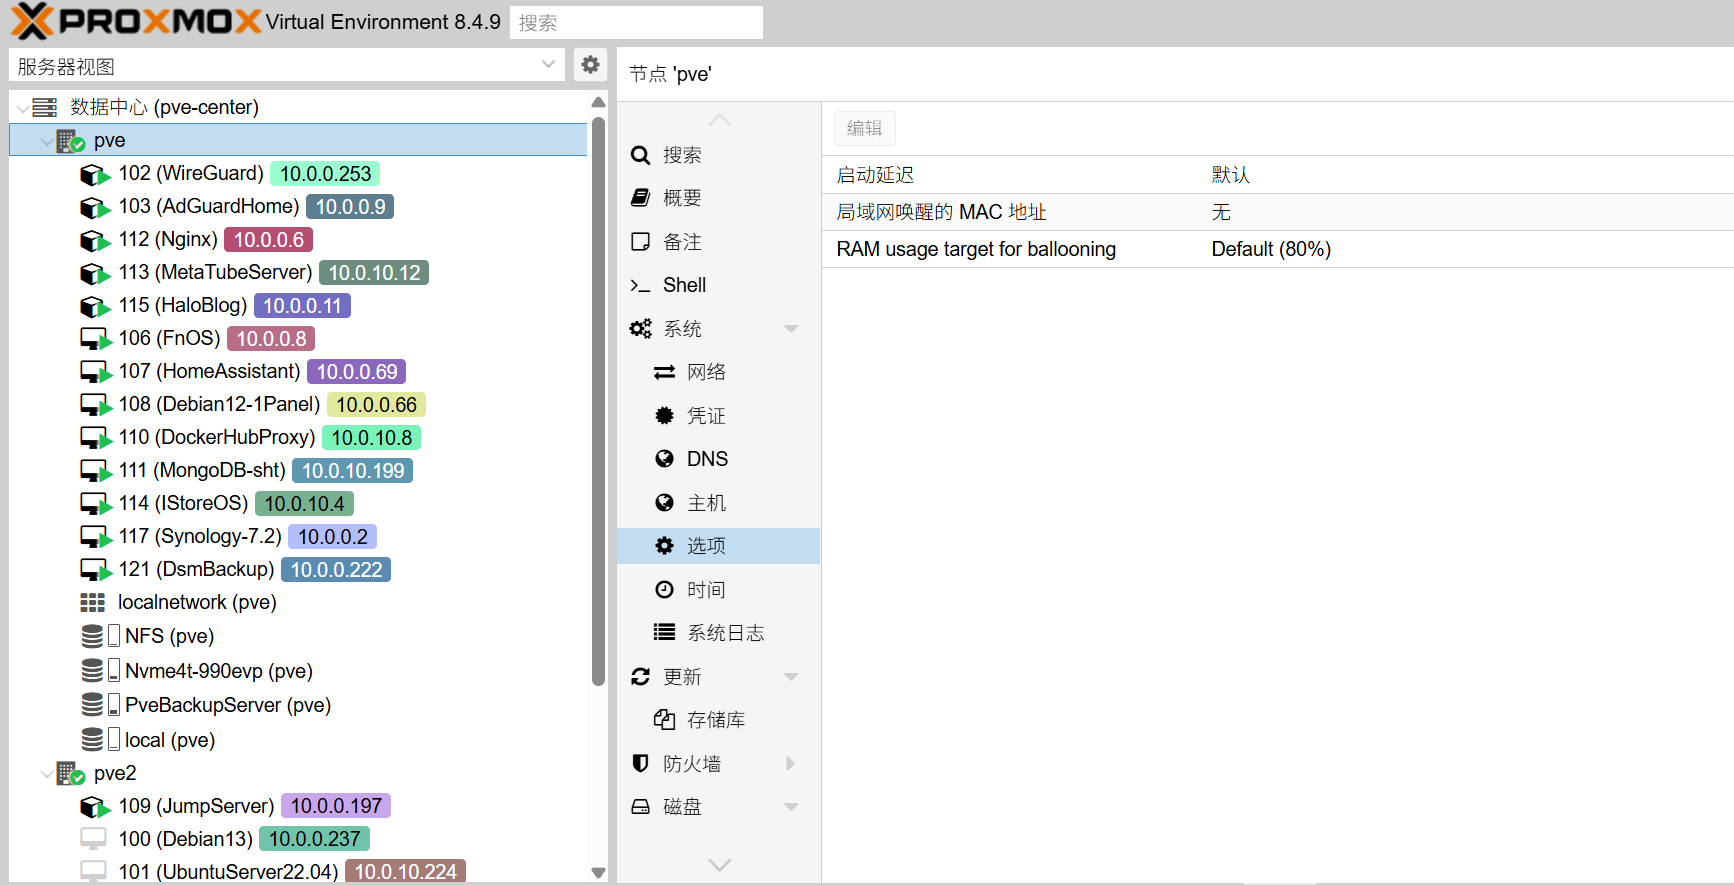1734x885 pixels.
Task: Click the 10.0.0.6 tag on Nginx
Action: click(269, 240)
